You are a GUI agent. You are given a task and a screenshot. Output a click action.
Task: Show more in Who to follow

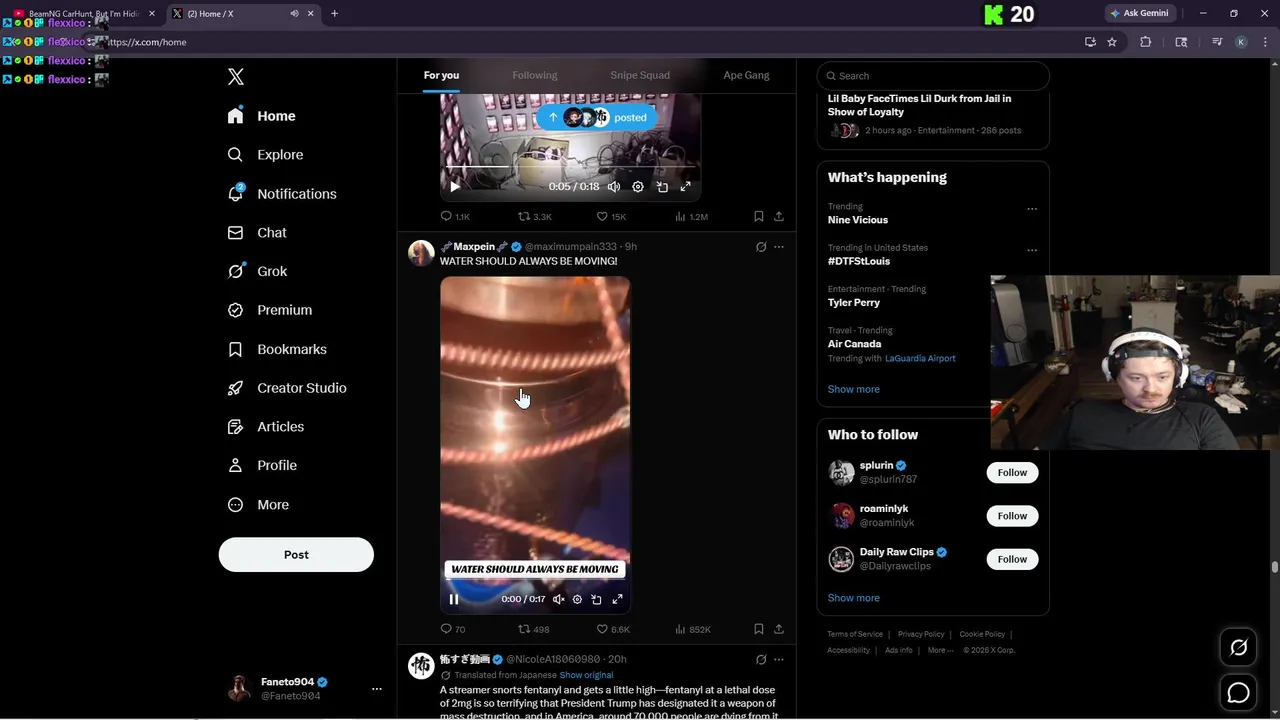point(854,598)
